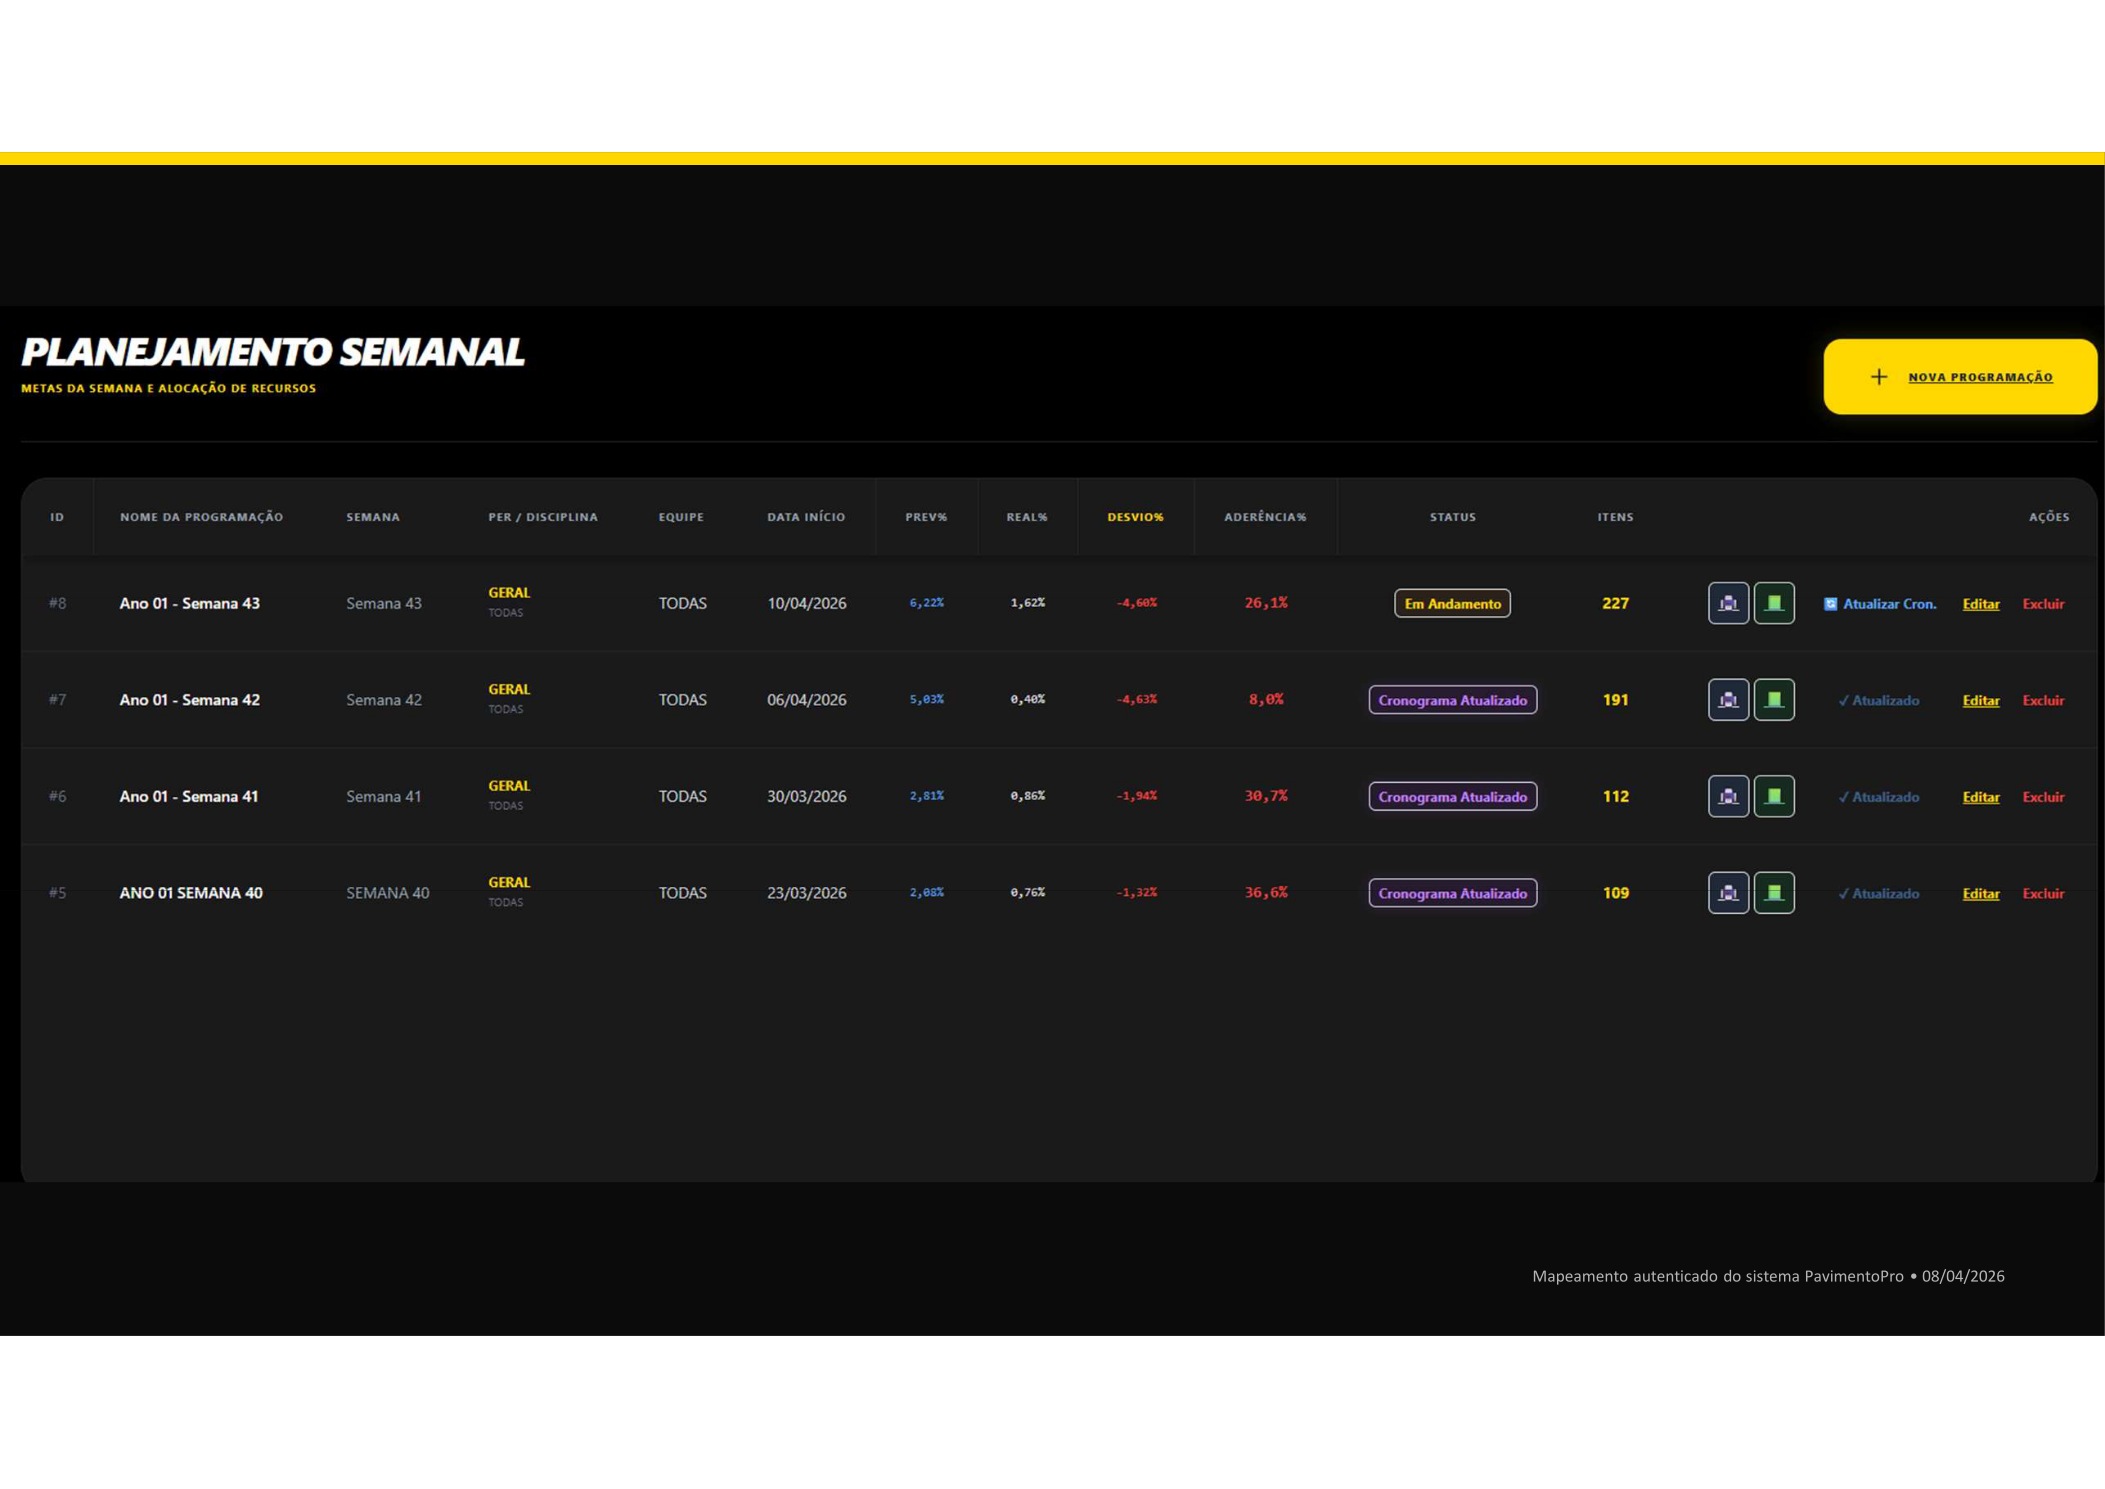Click the green export icon for SEMANA 40
Image resolution: width=2105 pixels, height=1489 pixels.
pyautogui.click(x=1774, y=893)
